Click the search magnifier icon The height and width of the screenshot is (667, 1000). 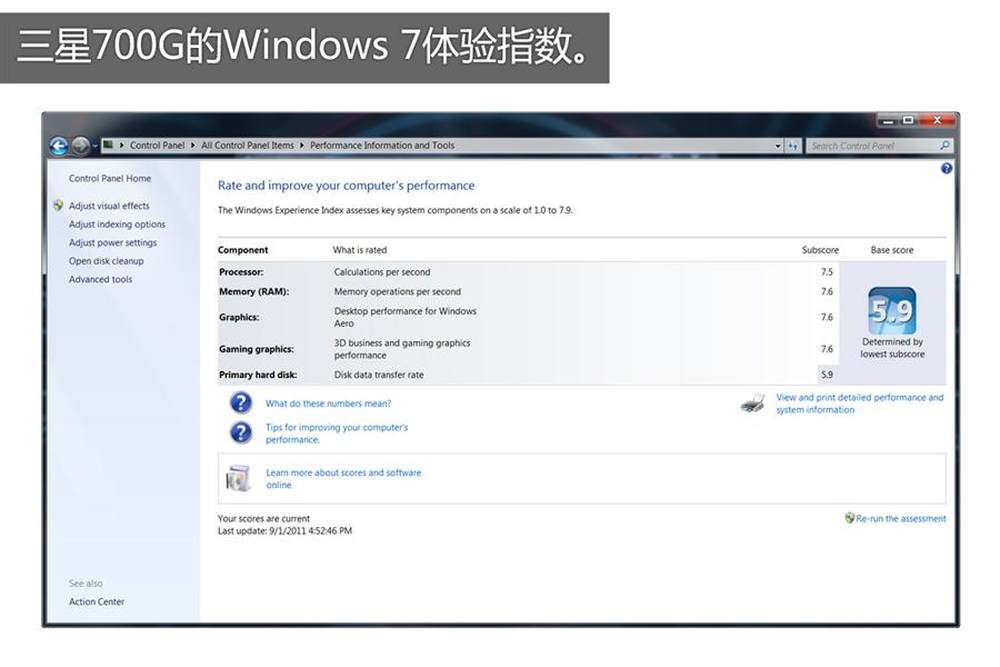tap(945, 146)
